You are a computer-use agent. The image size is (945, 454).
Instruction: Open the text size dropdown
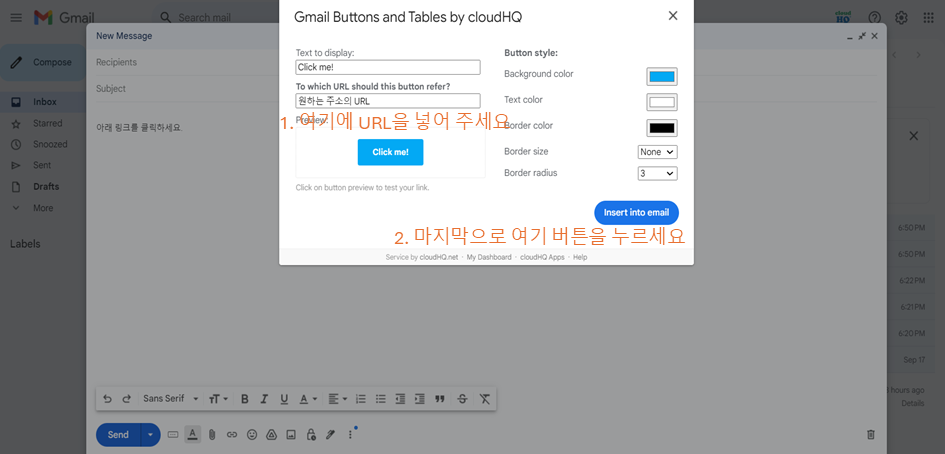click(219, 399)
